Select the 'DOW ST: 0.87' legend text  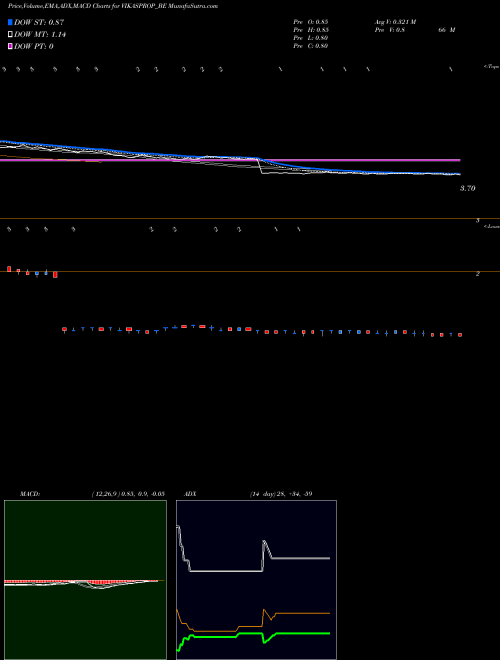tap(39, 22)
